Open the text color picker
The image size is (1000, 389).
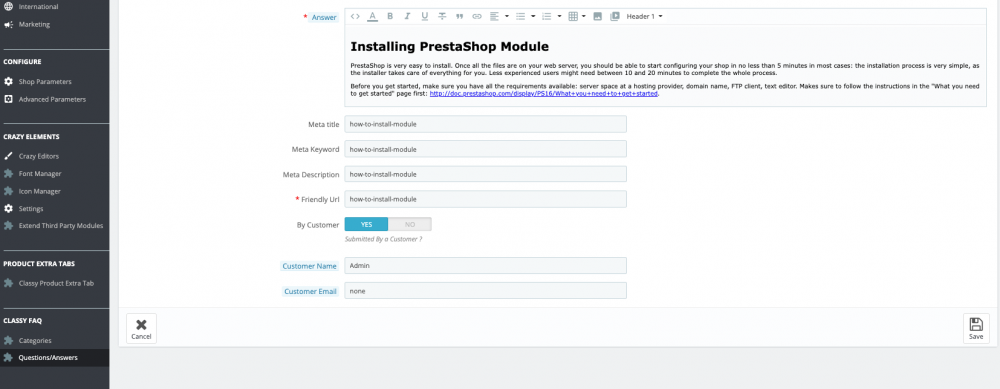coord(372,17)
